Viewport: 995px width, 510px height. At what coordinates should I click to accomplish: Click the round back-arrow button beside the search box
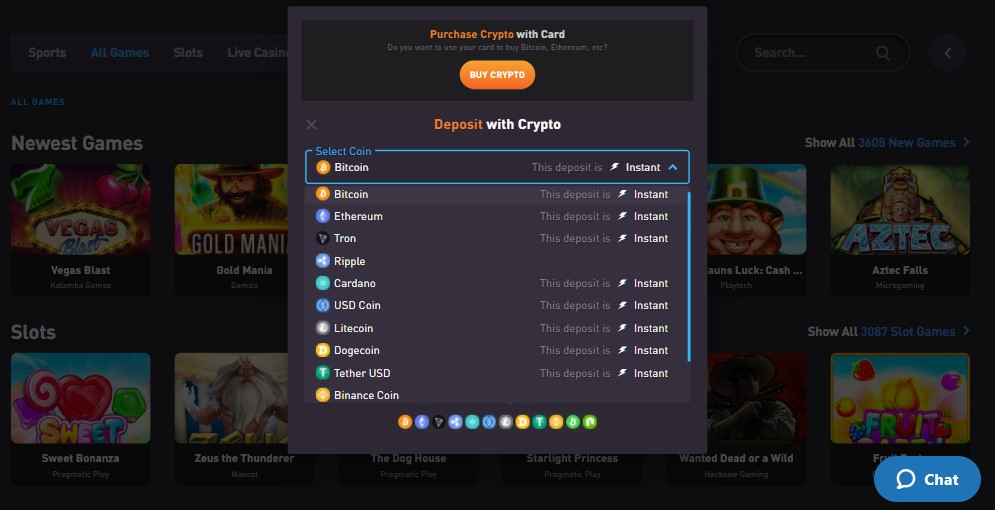[x=947, y=53]
